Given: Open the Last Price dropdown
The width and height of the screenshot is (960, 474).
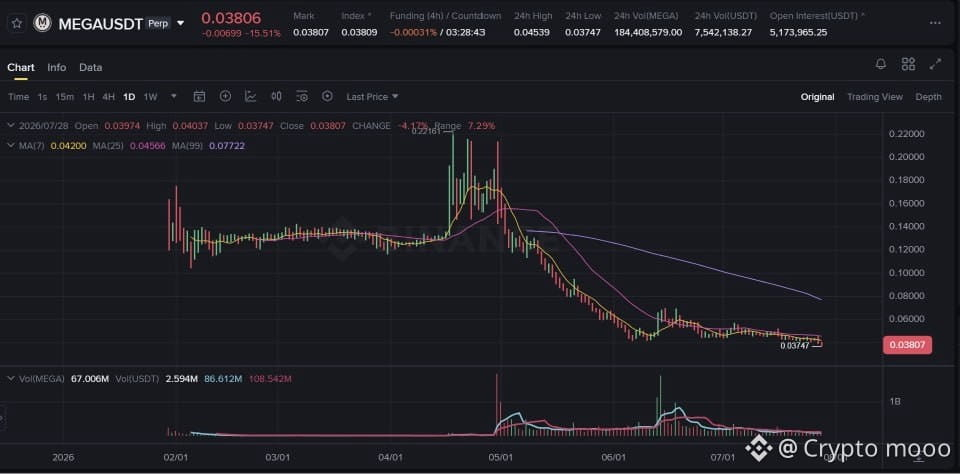Looking at the screenshot, I should [372, 97].
